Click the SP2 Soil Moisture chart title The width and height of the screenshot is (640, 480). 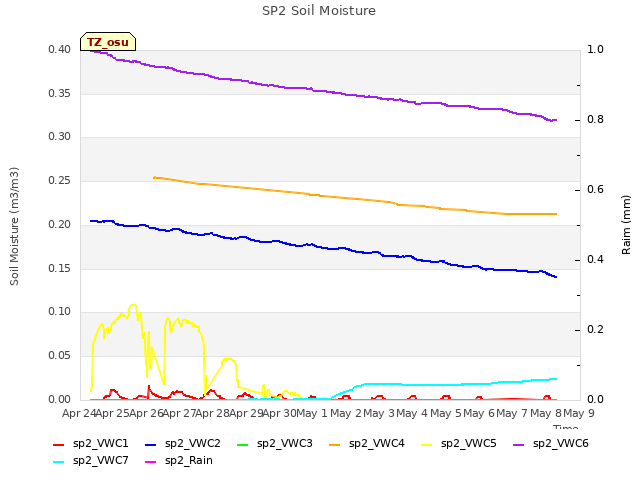tap(319, 11)
